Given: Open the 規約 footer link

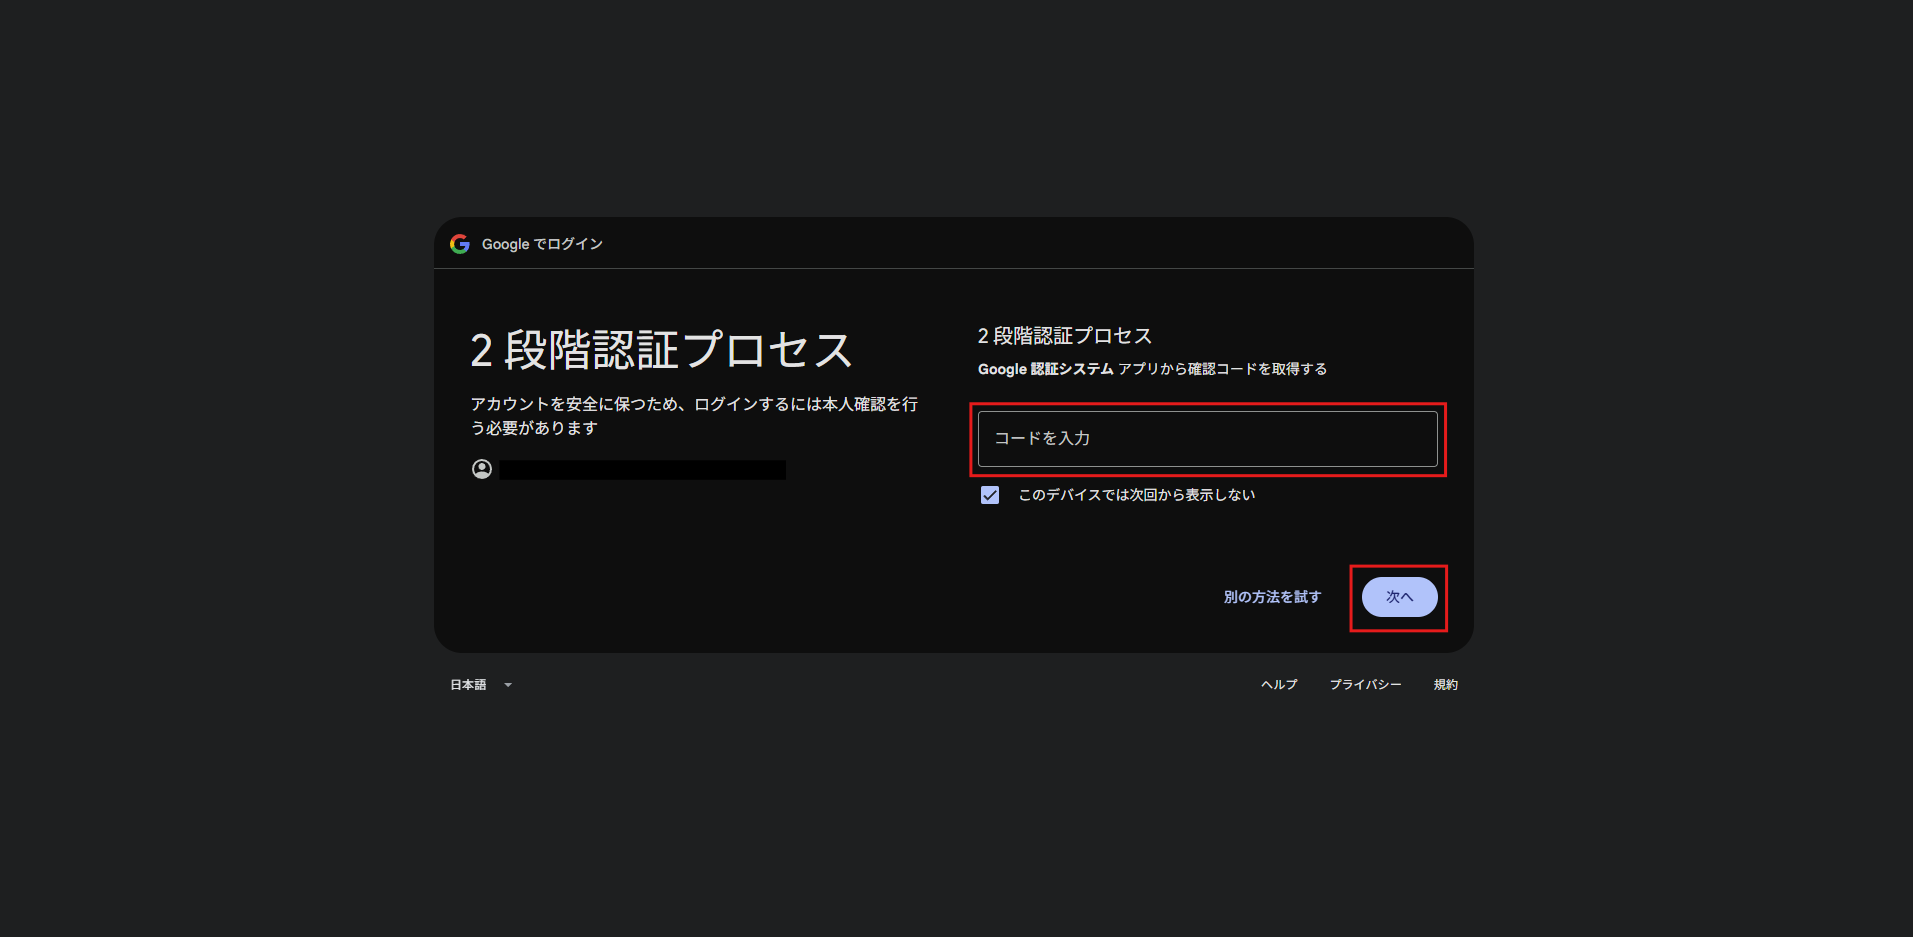Looking at the screenshot, I should click(x=1445, y=685).
